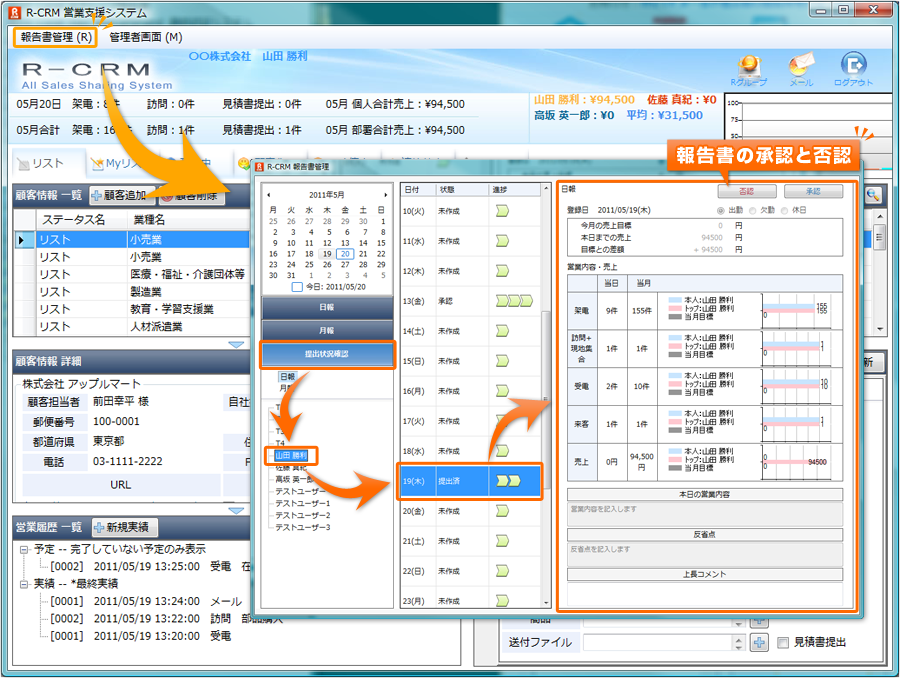Click the 反省点を記入します text area
Screen dimensions: 900x678
pyautogui.click(x=705, y=555)
